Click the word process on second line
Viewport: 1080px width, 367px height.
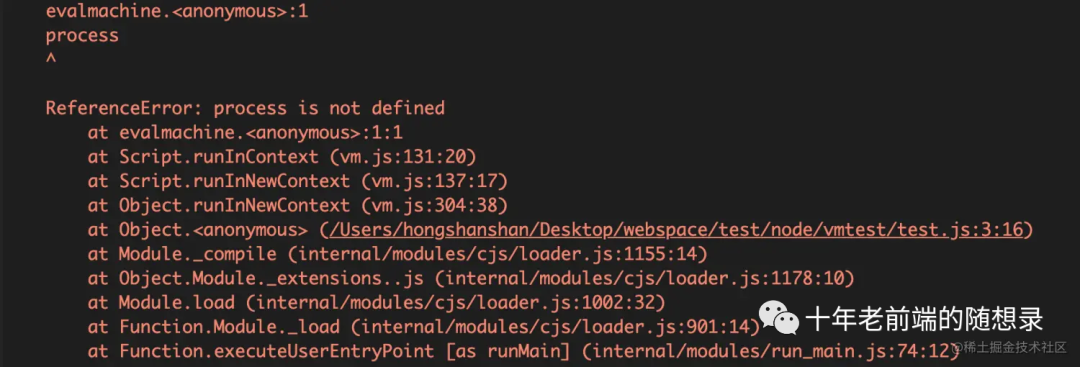(x=82, y=36)
